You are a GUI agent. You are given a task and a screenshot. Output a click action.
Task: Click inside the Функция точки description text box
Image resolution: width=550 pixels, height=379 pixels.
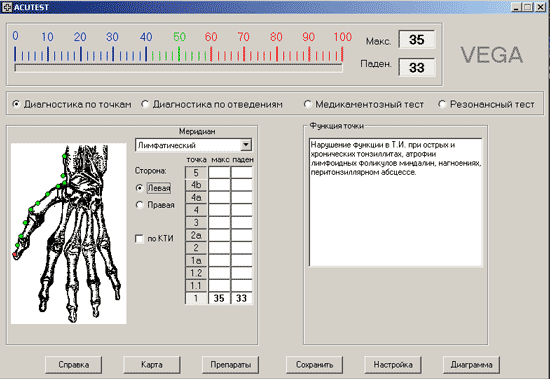[x=396, y=202]
